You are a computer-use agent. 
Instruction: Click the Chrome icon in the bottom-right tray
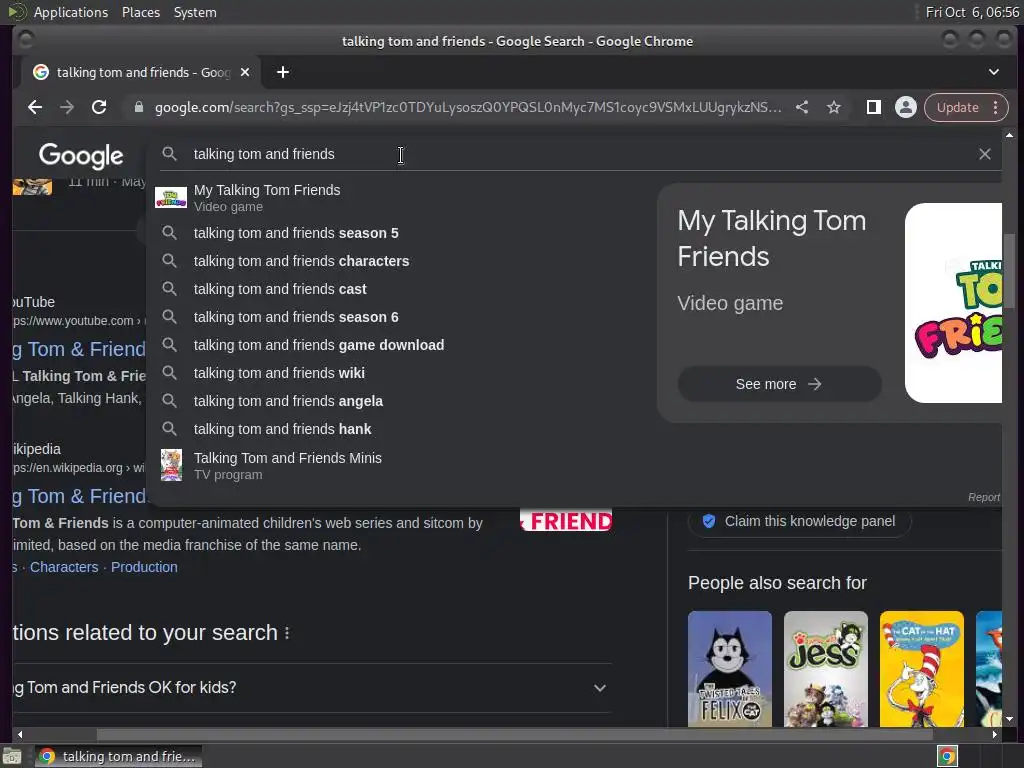pyautogui.click(x=946, y=757)
